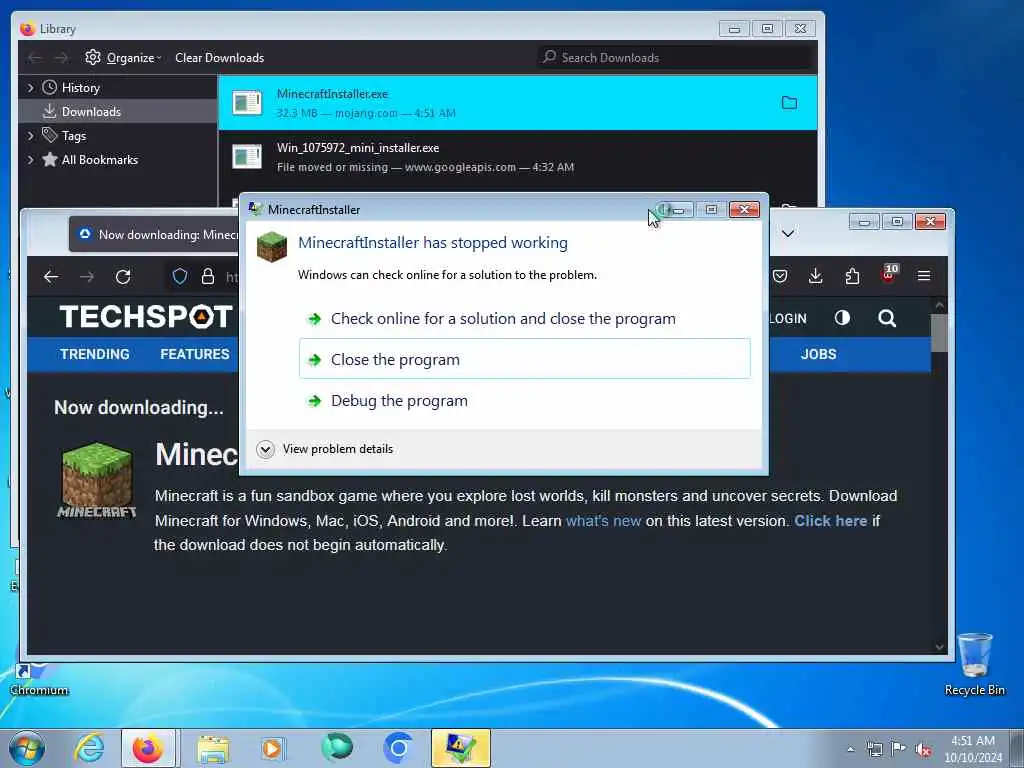This screenshot has width=1024, height=768.
Task: Click the Action Center flag icon
Action: (x=899, y=749)
